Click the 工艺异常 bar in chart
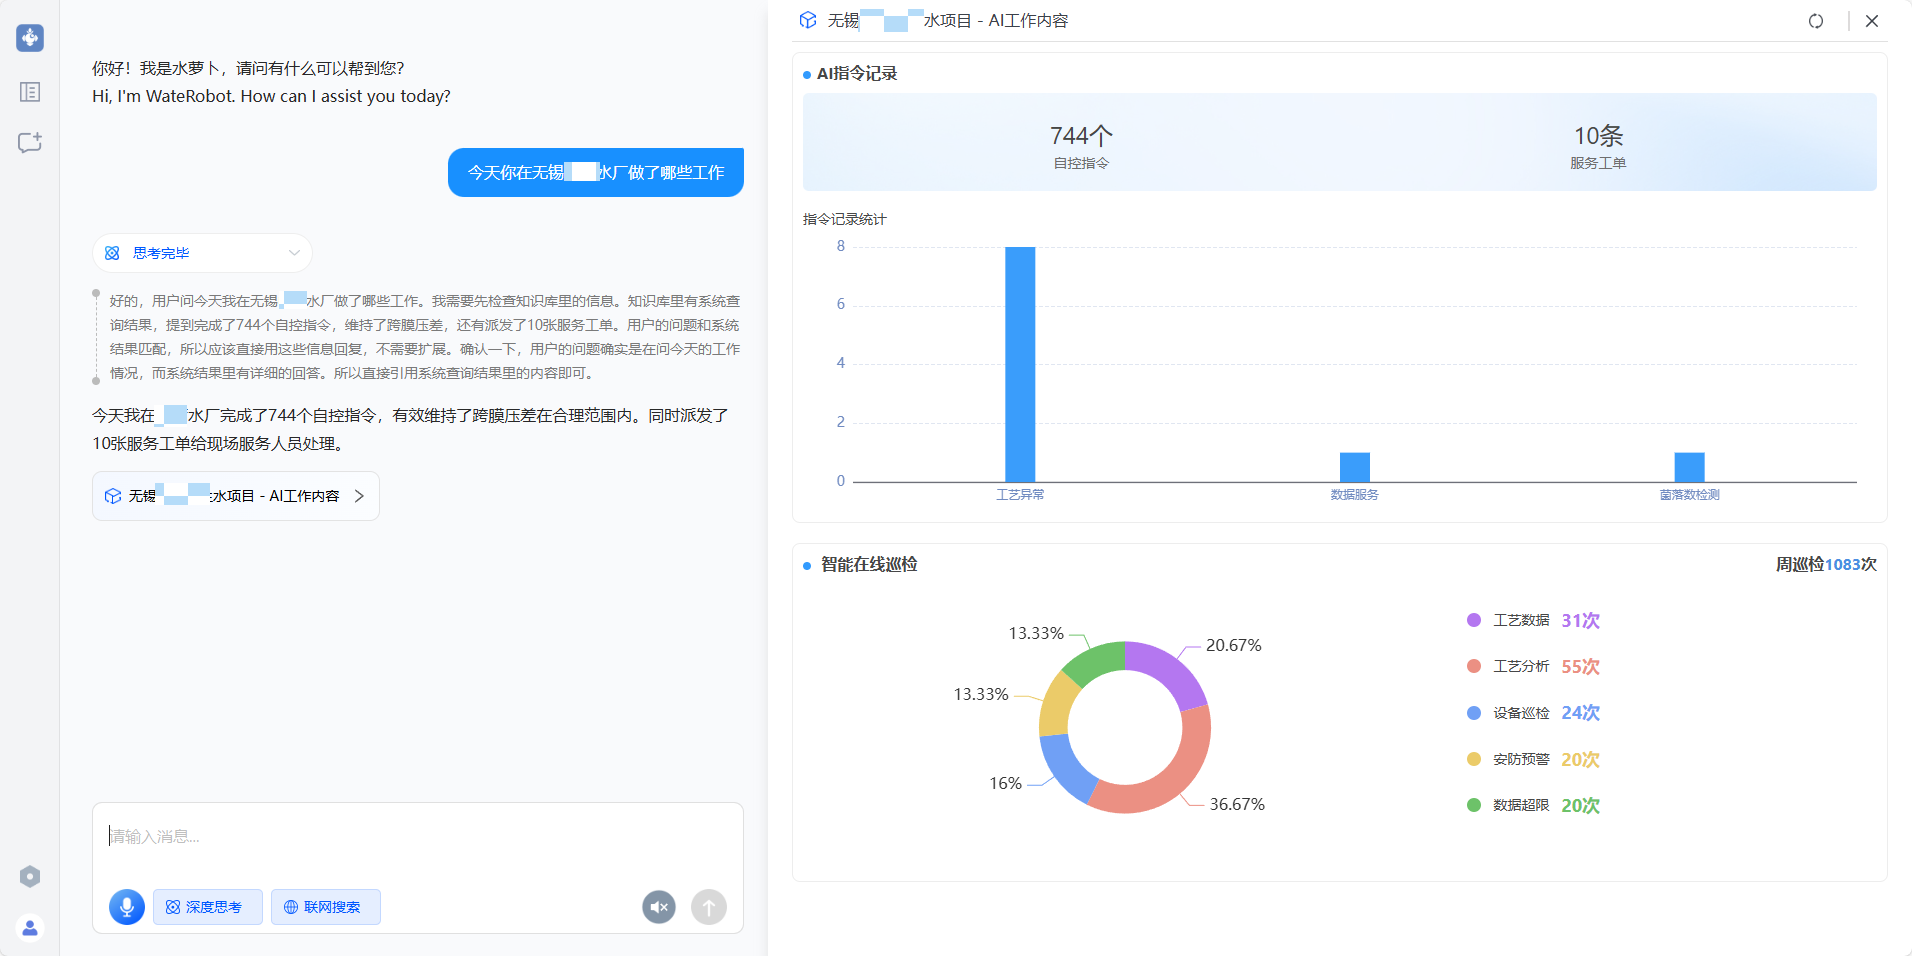 click(1020, 365)
